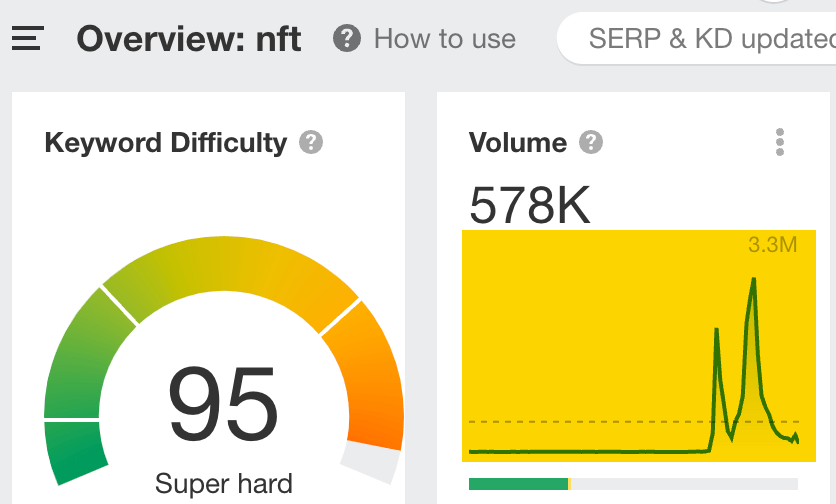Click the 95 Keyword Difficulty score
The height and width of the screenshot is (504, 836).
223,404
